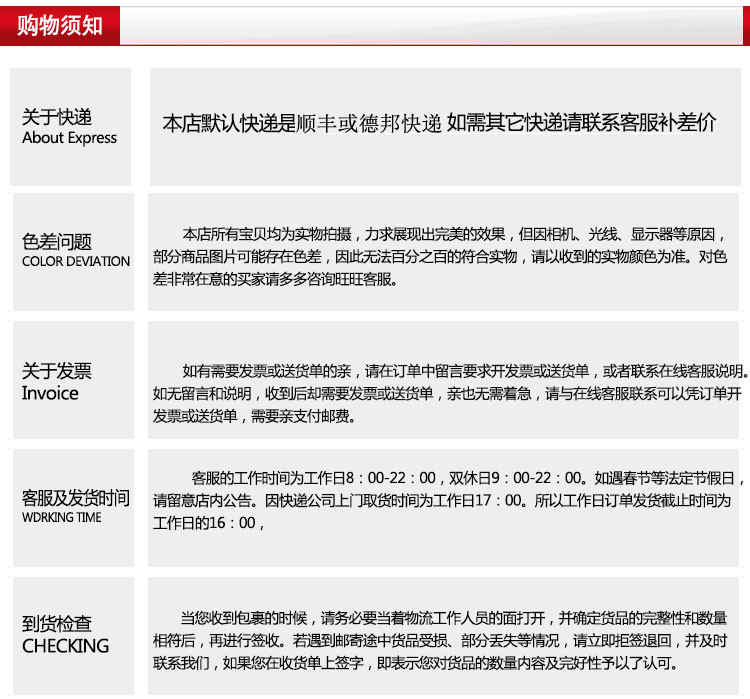750x699 pixels.
Task: Click the invoice request instructions paragraph
Action: click(x=447, y=393)
